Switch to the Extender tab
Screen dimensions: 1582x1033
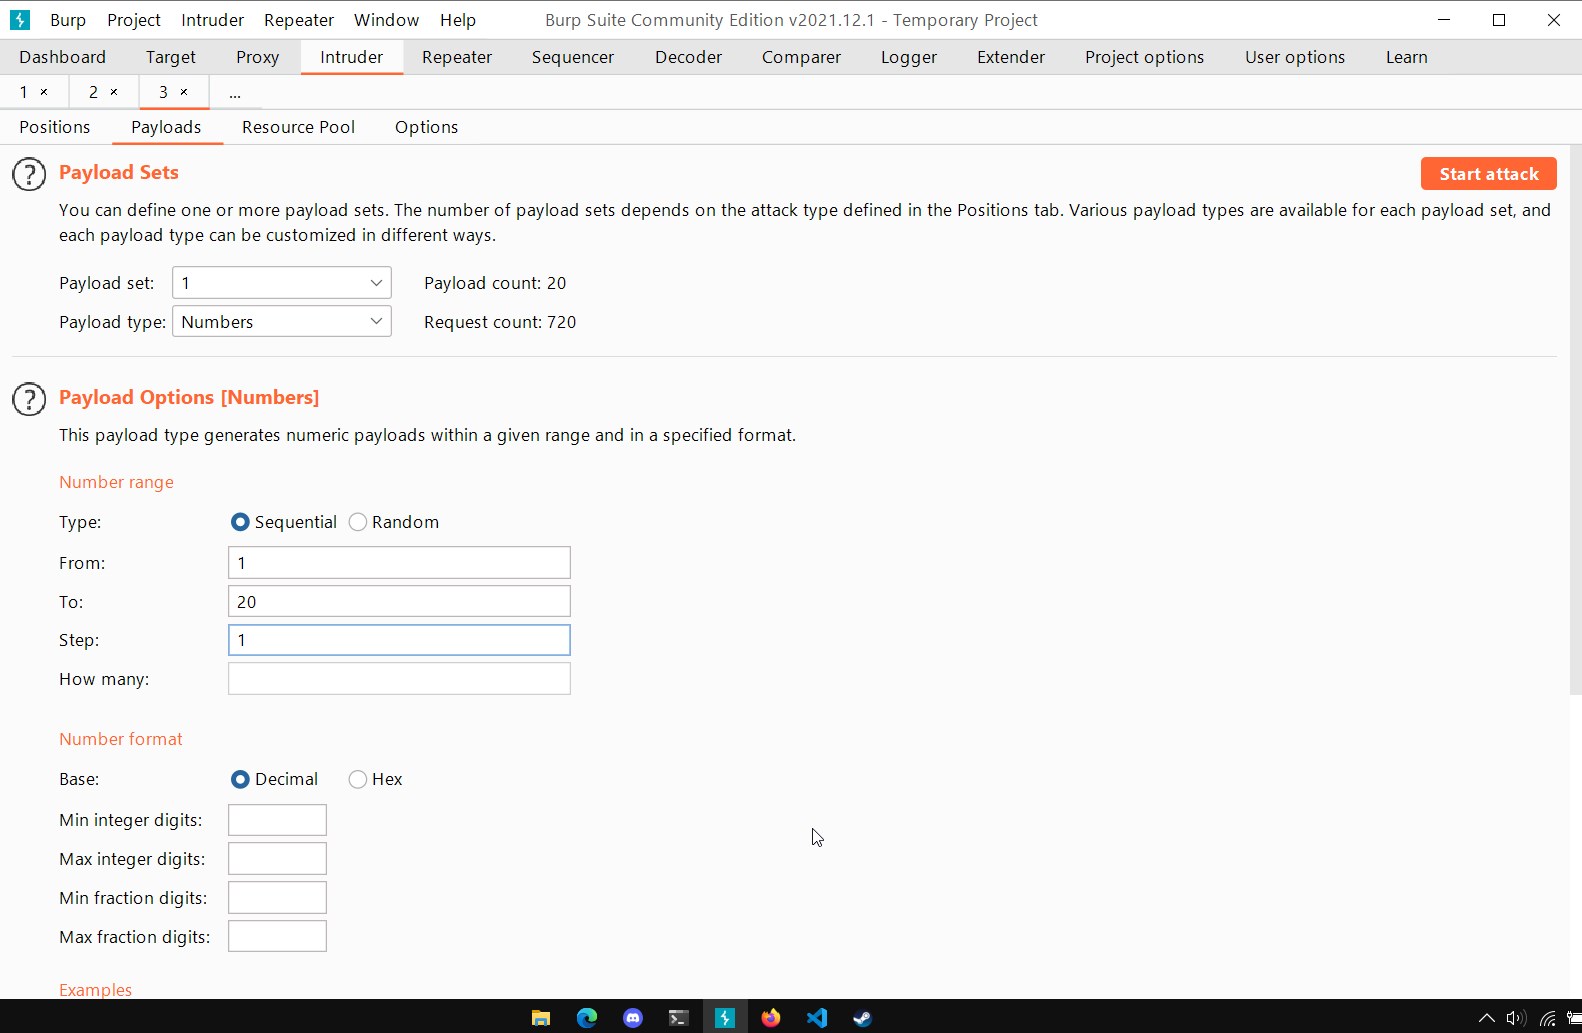pos(1011,57)
